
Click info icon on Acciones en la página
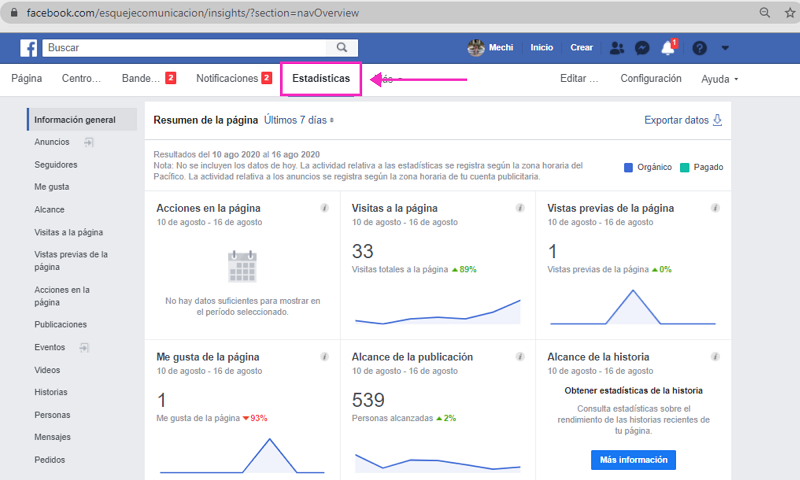(324, 208)
